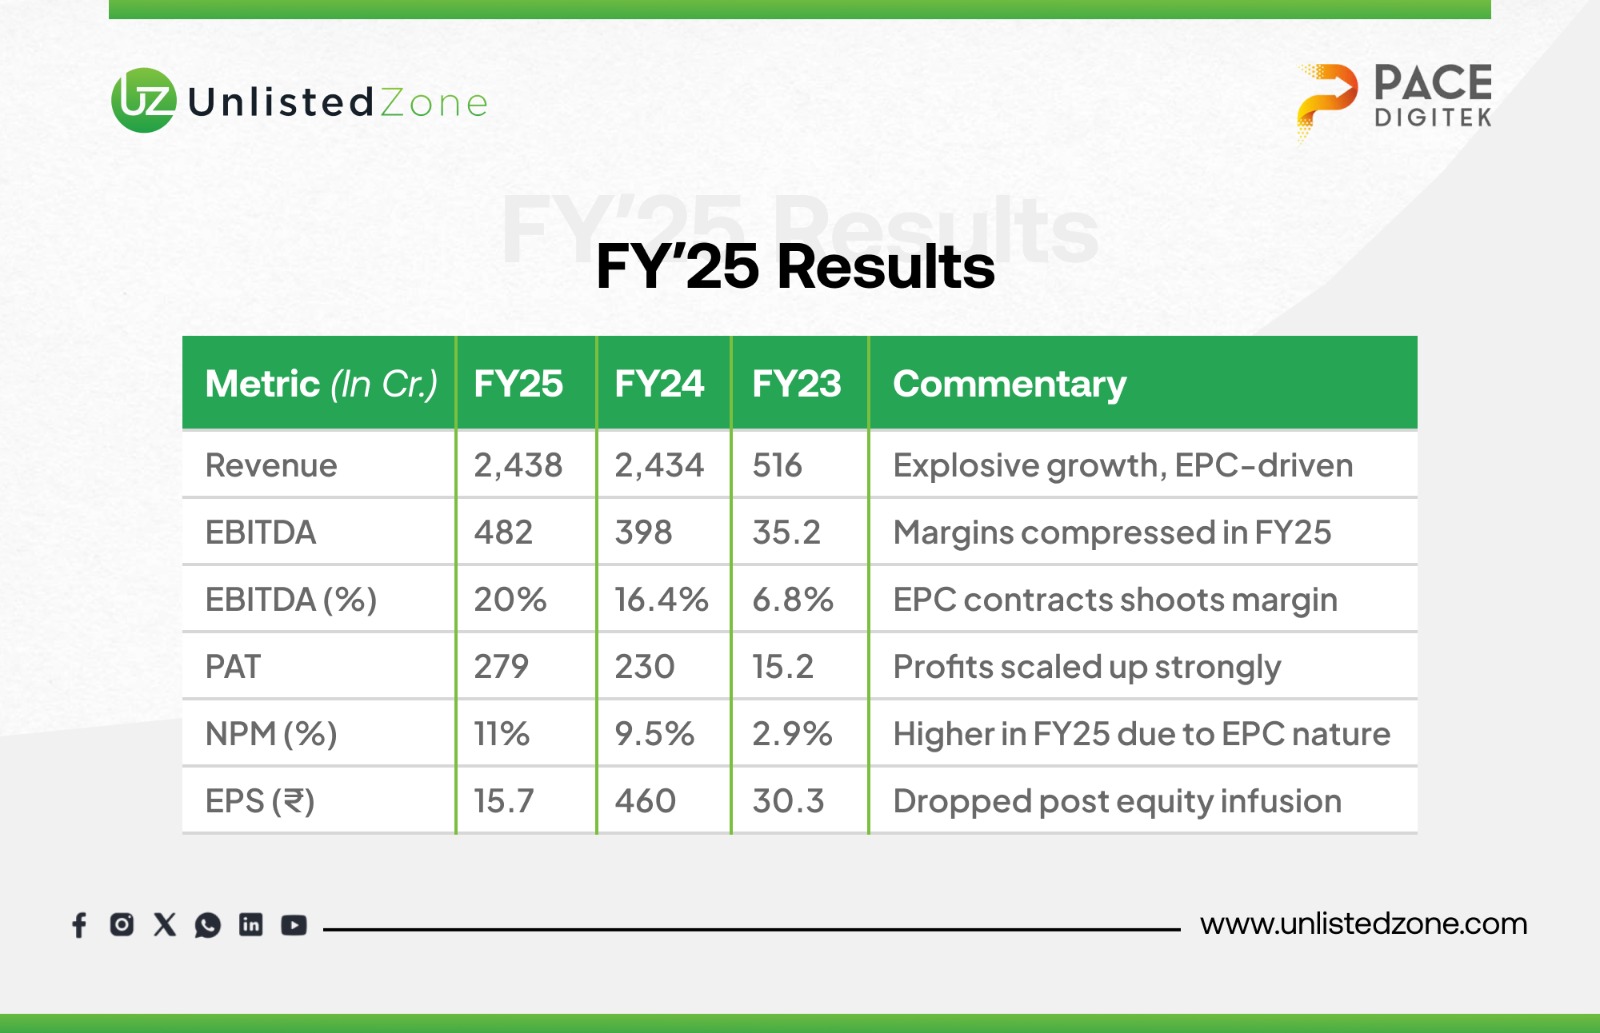Screen dimensions: 1600x1033
Task: Select the FY25 column header
Action: coord(518,384)
